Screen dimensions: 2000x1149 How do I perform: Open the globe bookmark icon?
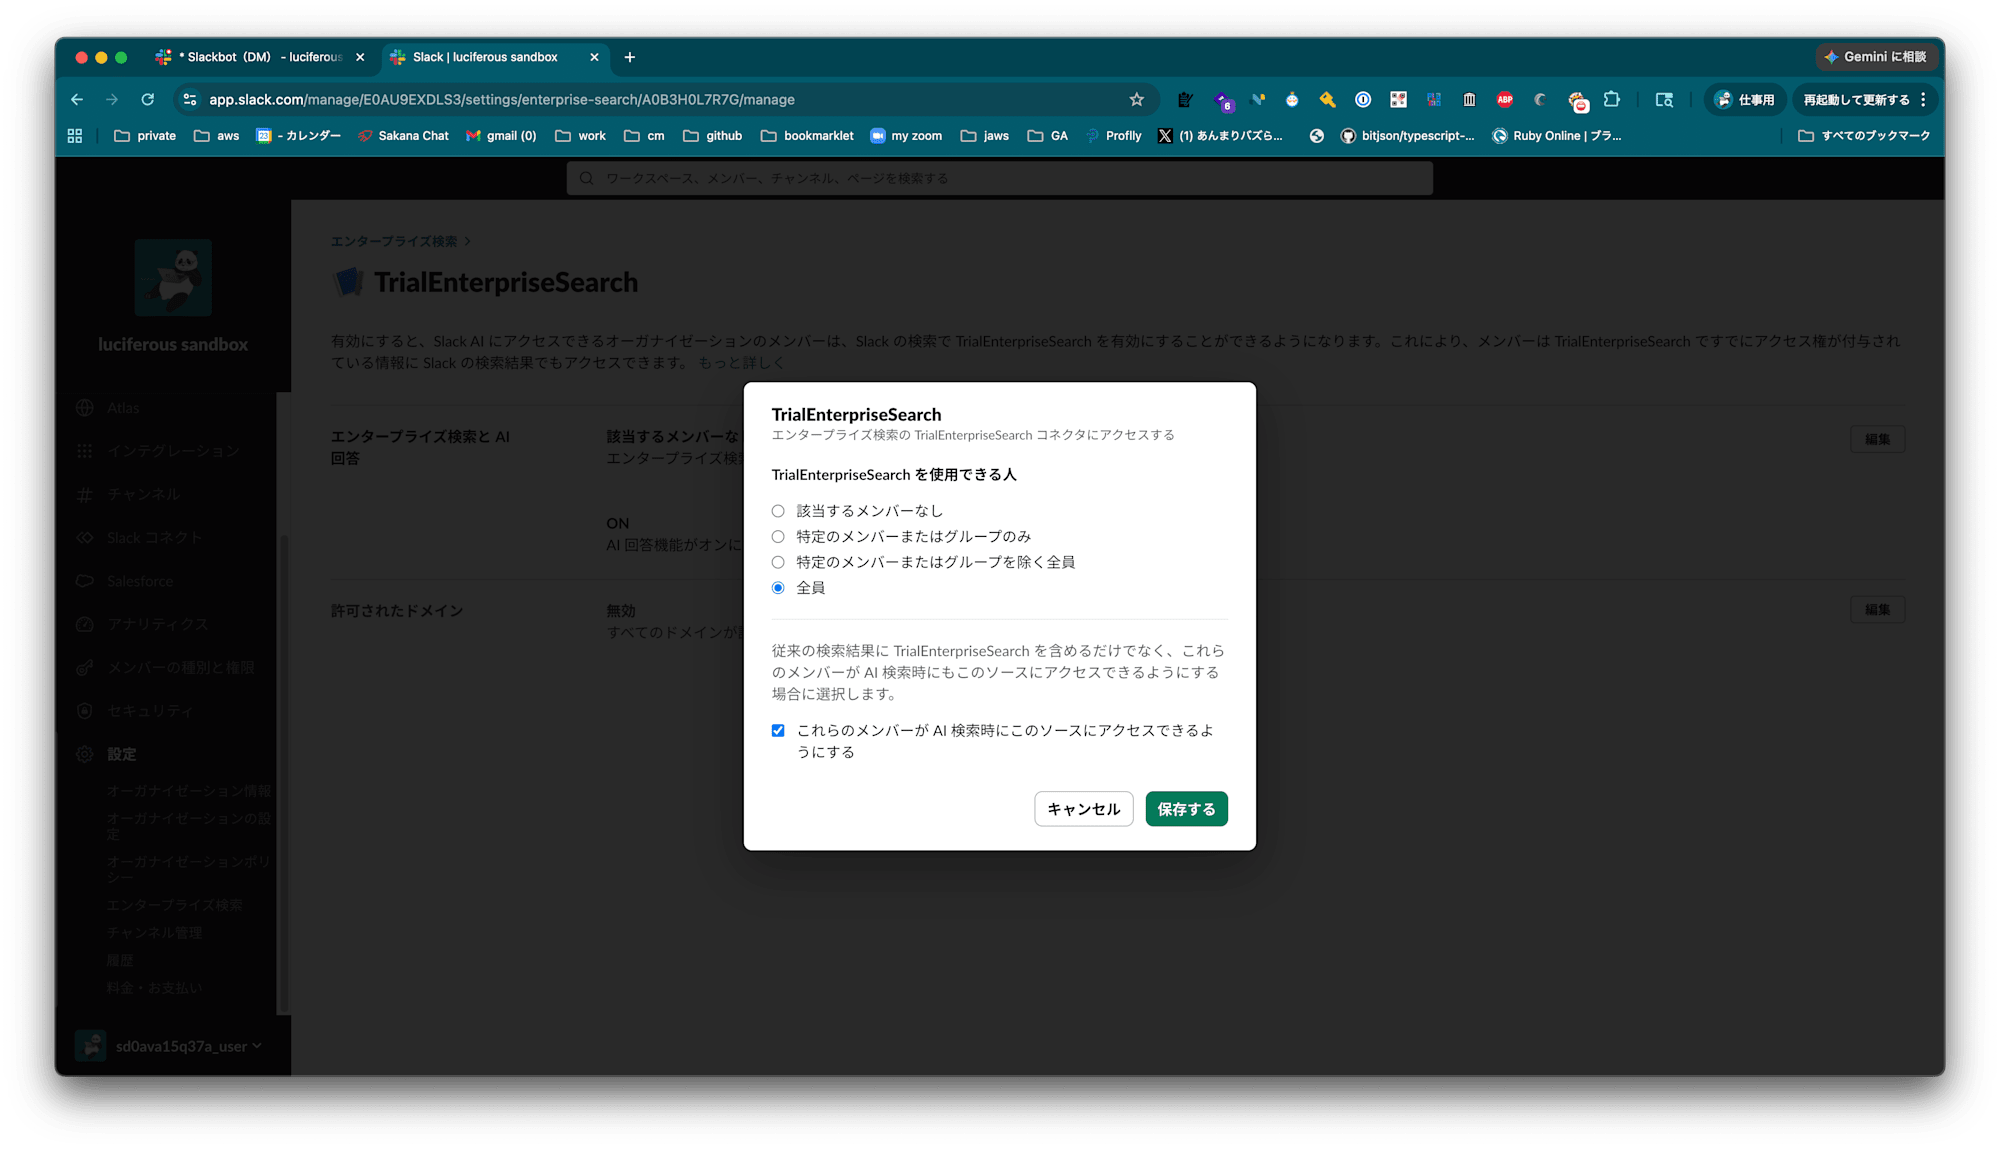(1317, 136)
